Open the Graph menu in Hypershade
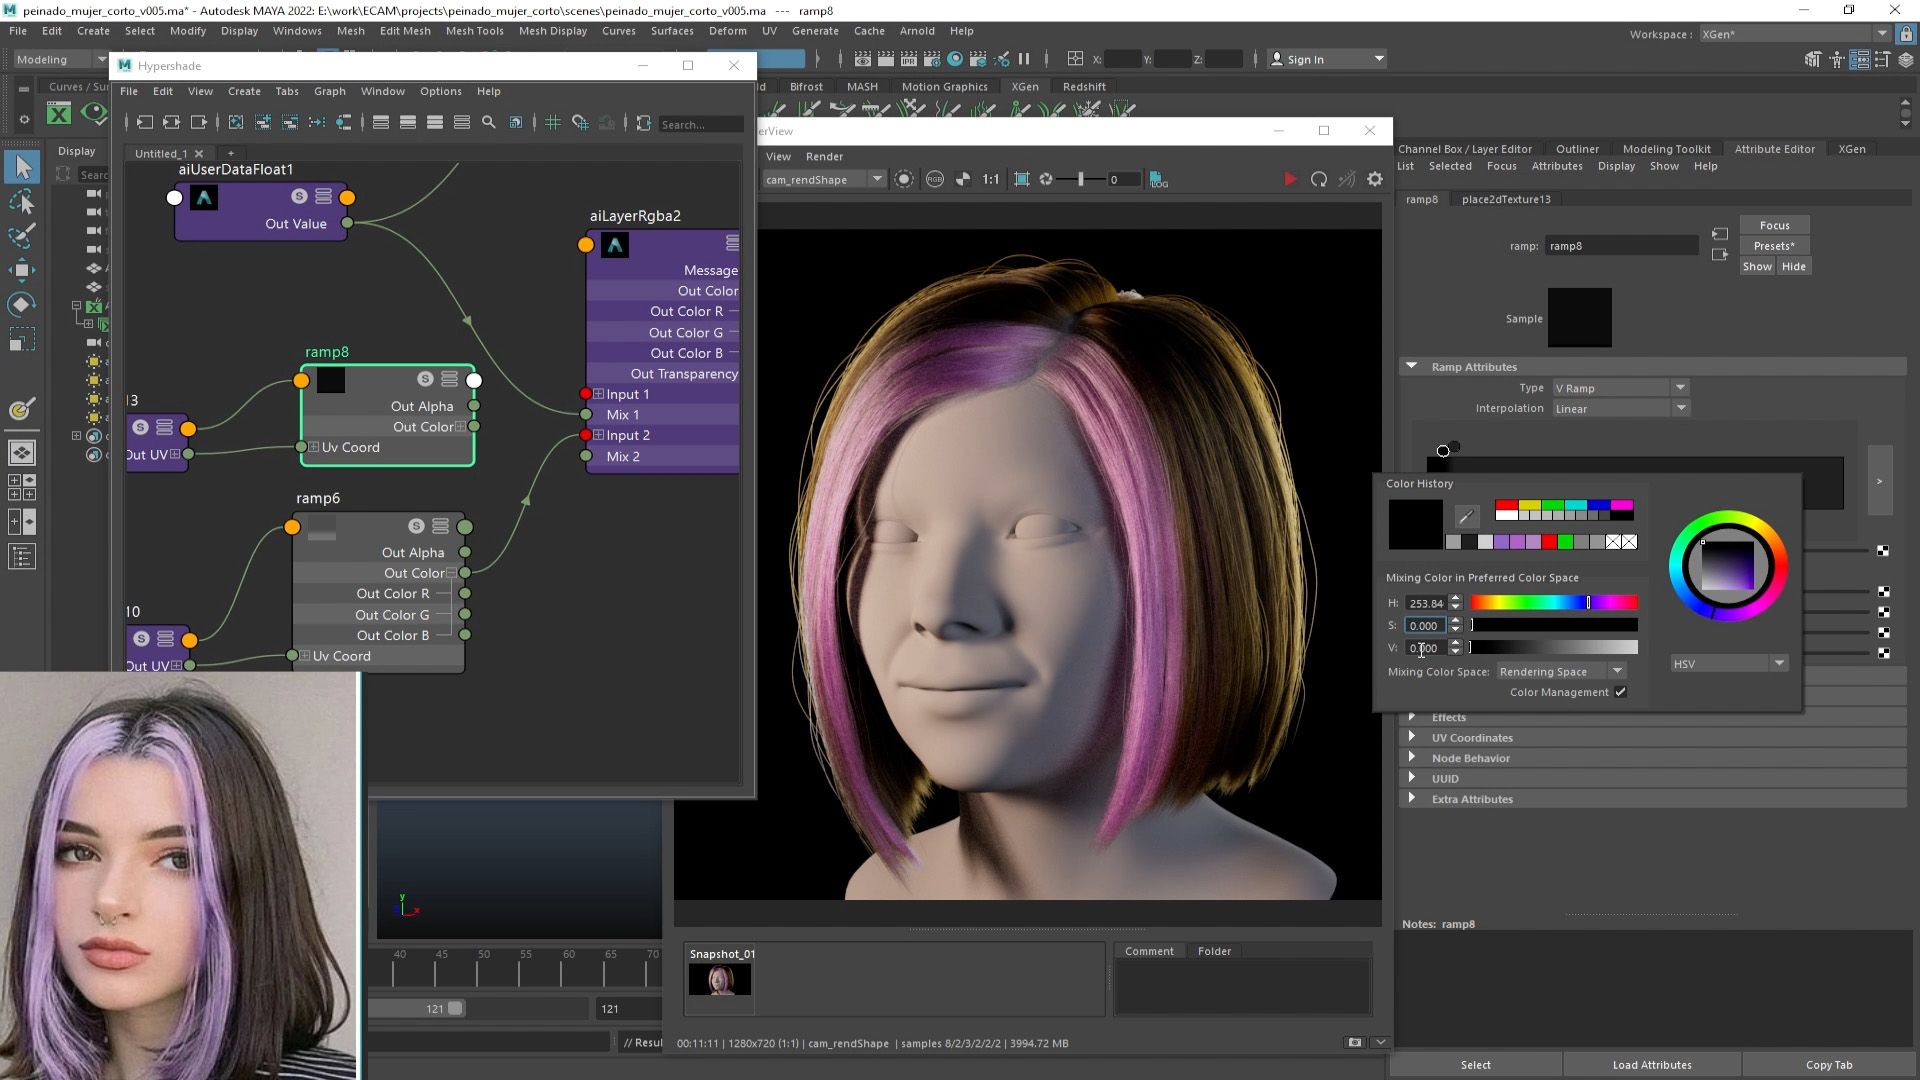 [x=329, y=91]
